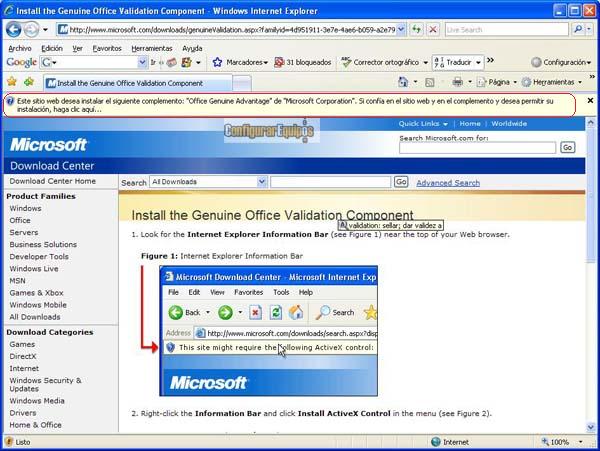This screenshot has height=451, width=600.
Task: Open the Windows product family link
Action: point(25,208)
